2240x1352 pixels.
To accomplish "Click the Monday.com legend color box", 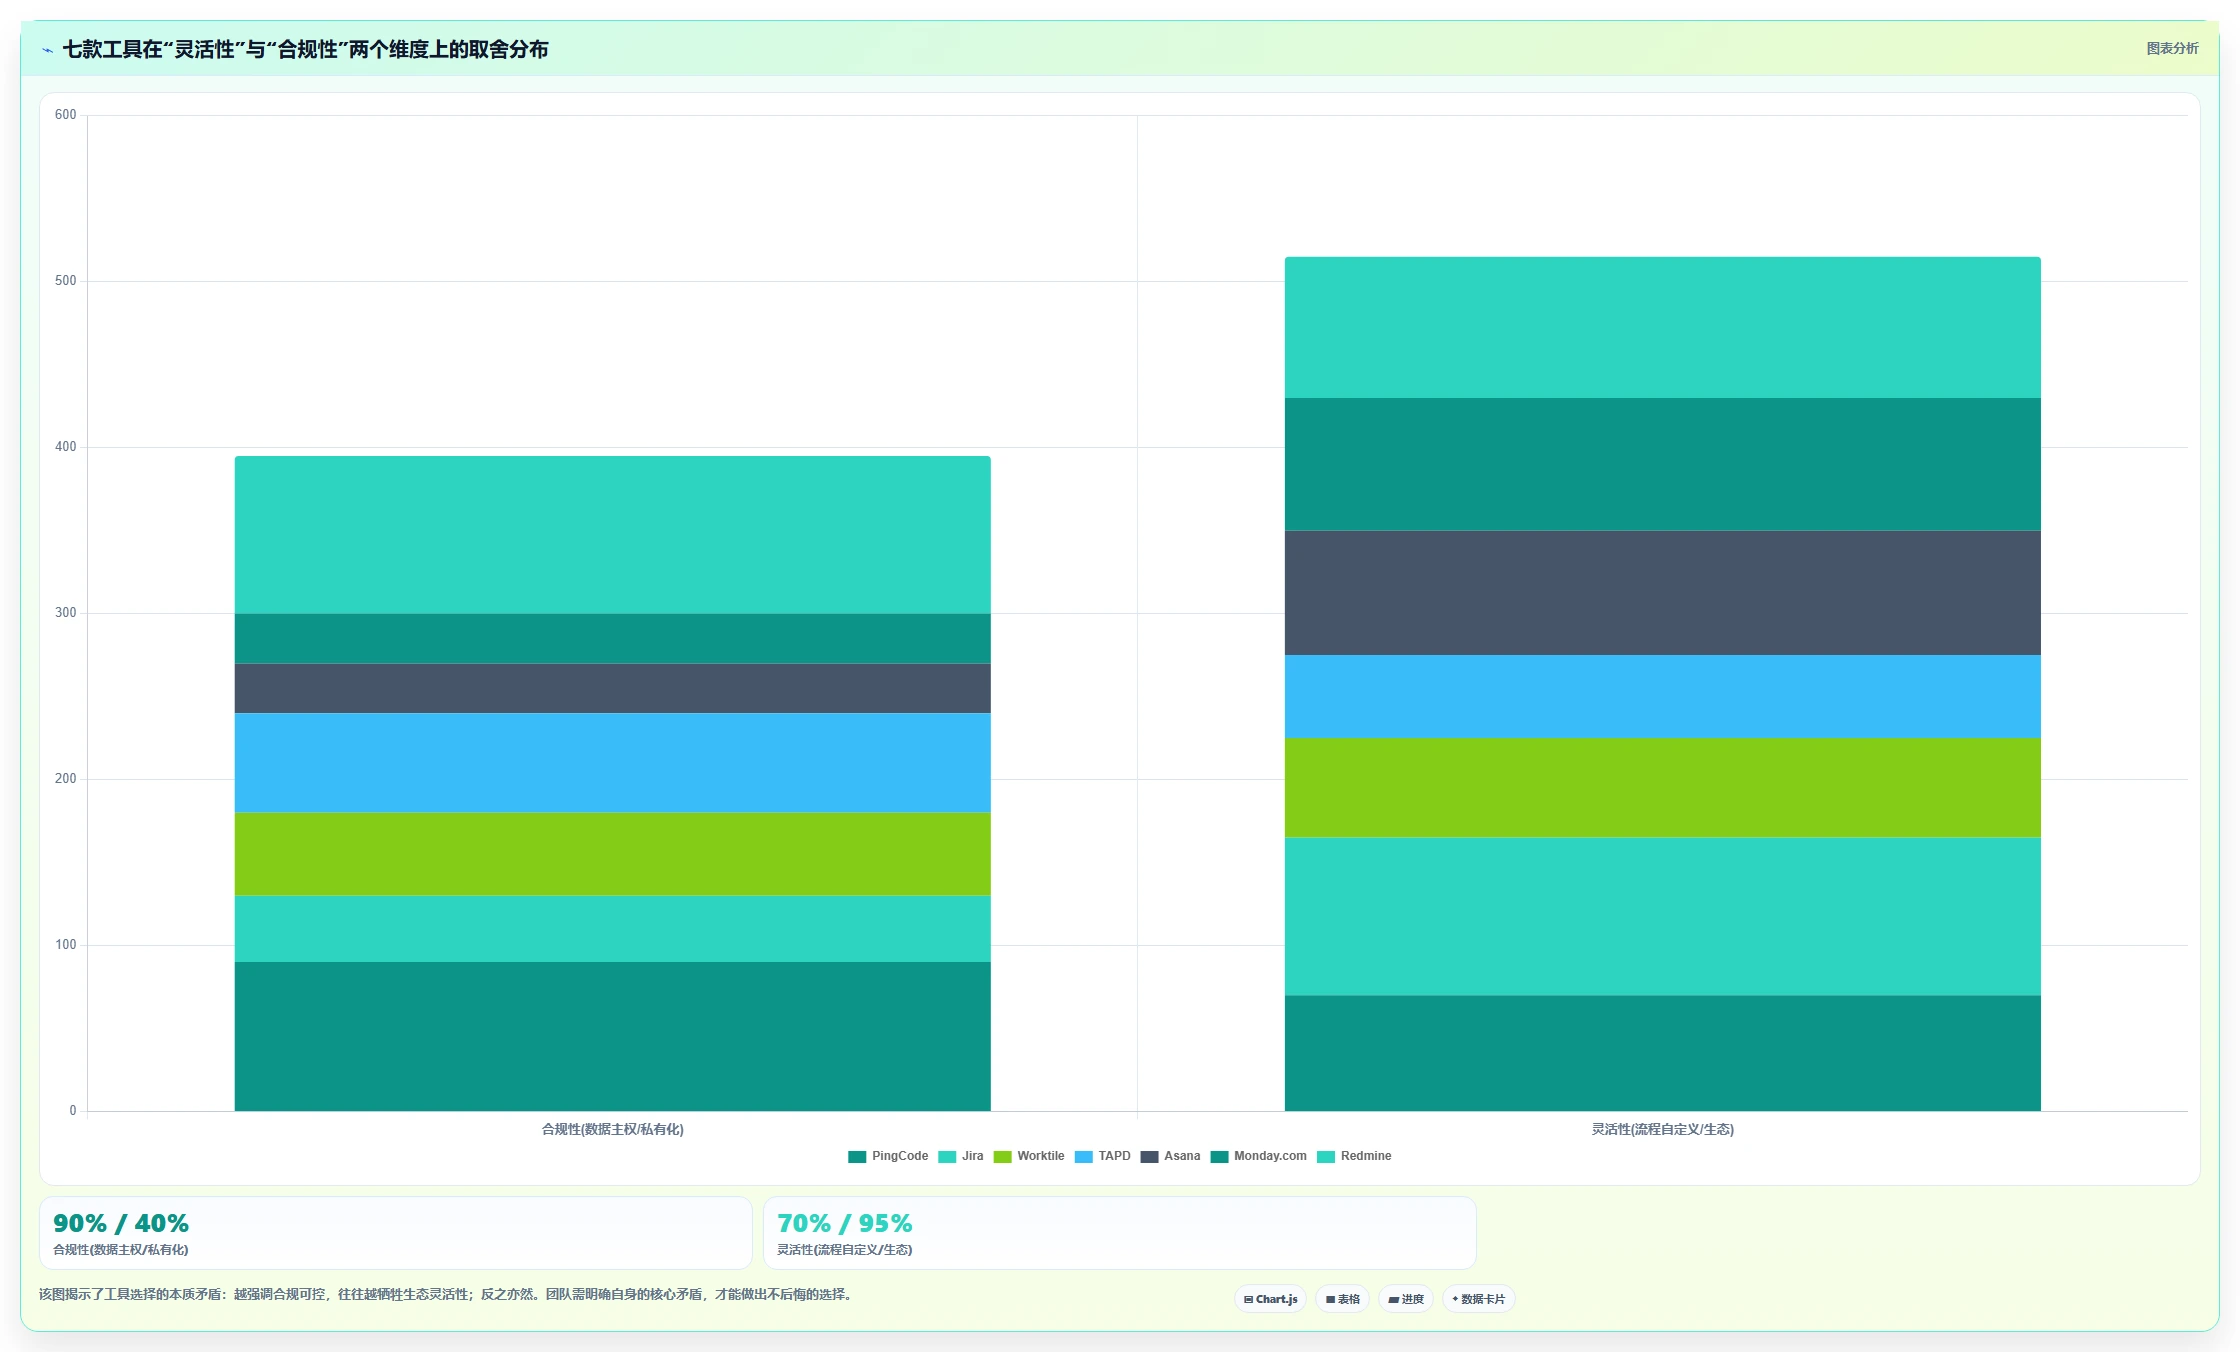I will click(1219, 1157).
